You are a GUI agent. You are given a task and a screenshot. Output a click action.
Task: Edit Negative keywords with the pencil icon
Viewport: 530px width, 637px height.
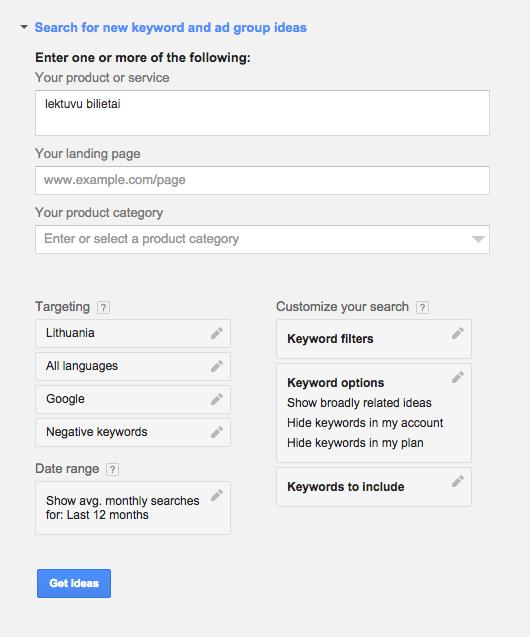coord(217,432)
